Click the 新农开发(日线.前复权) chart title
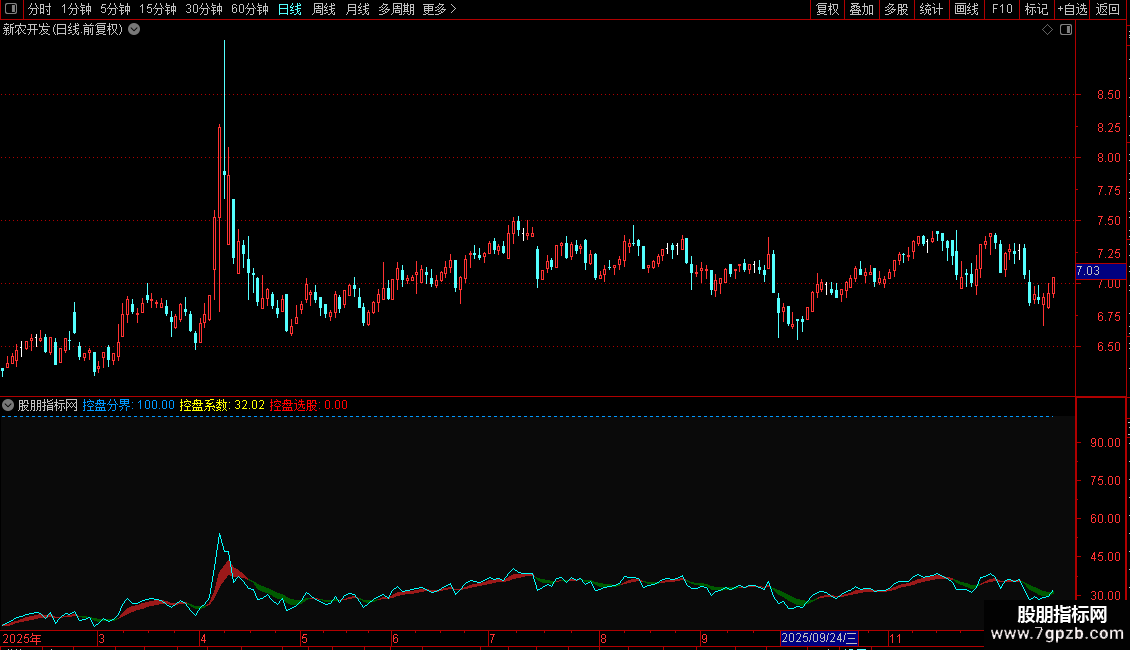The width and height of the screenshot is (1130, 650). pyautogui.click(x=63, y=30)
